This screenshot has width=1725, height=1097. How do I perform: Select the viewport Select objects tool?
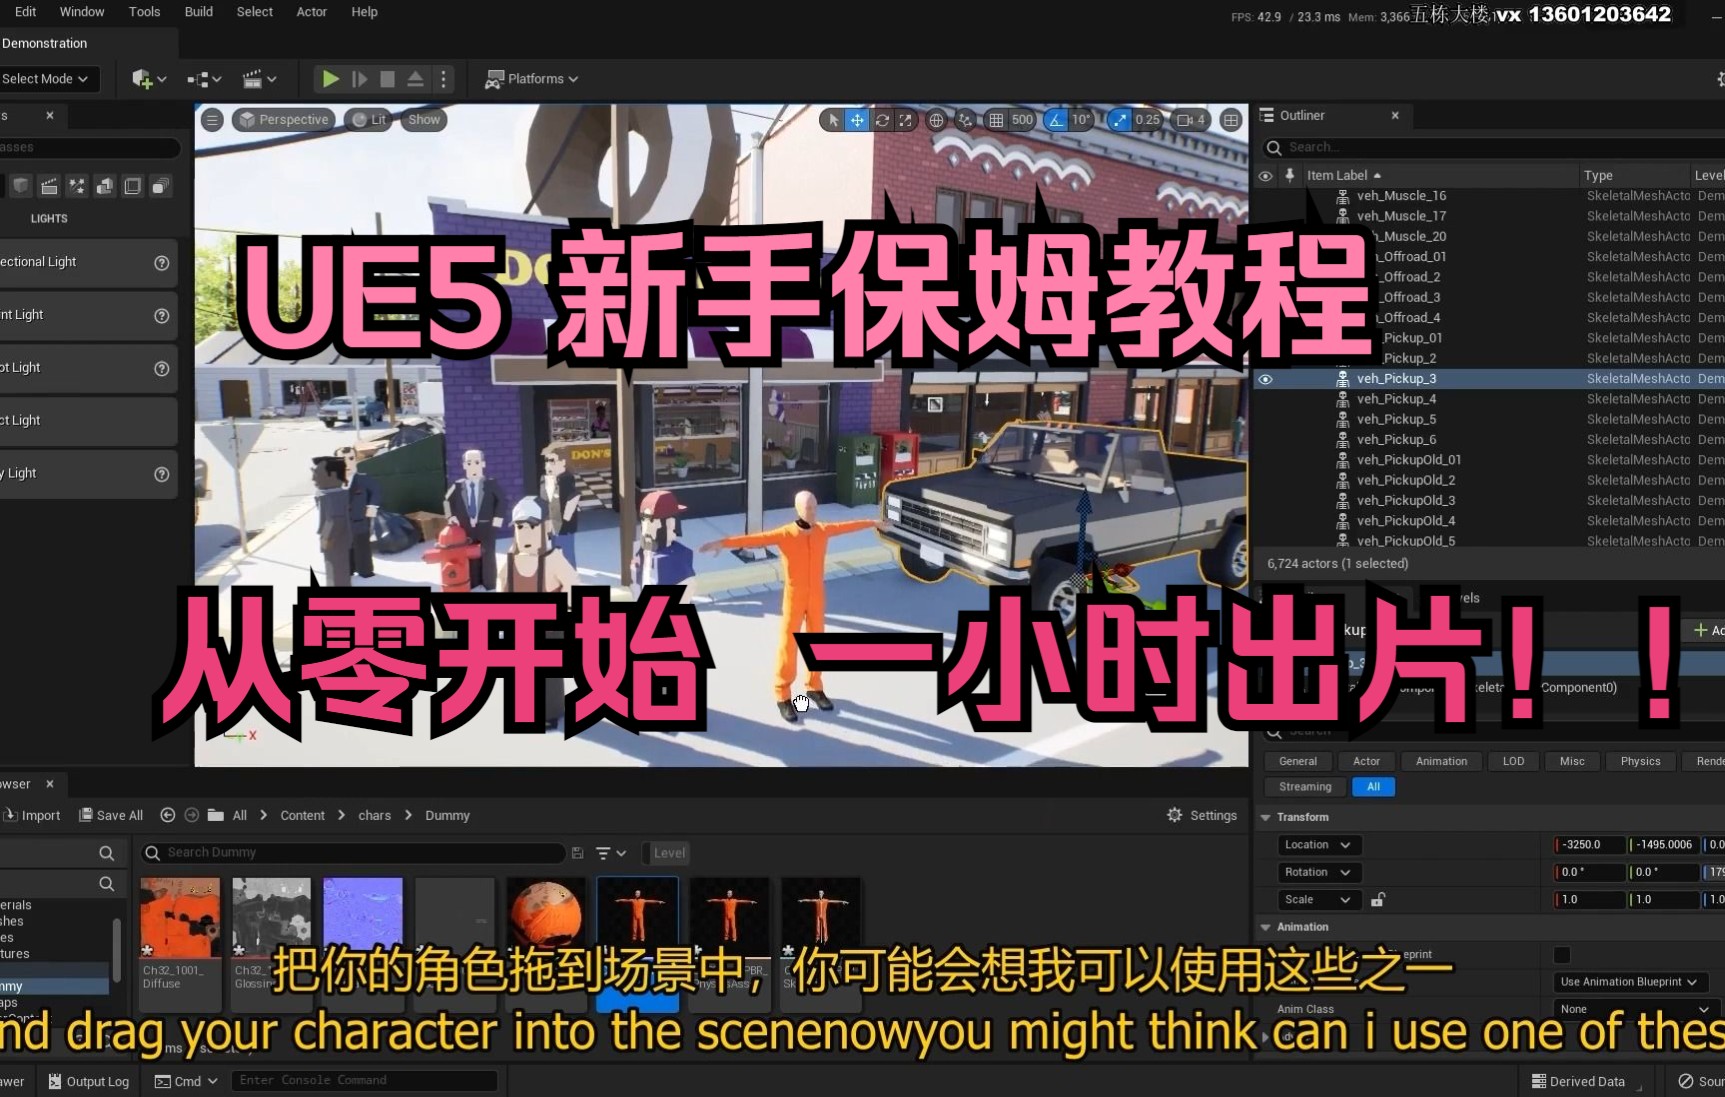click(834, 120)
